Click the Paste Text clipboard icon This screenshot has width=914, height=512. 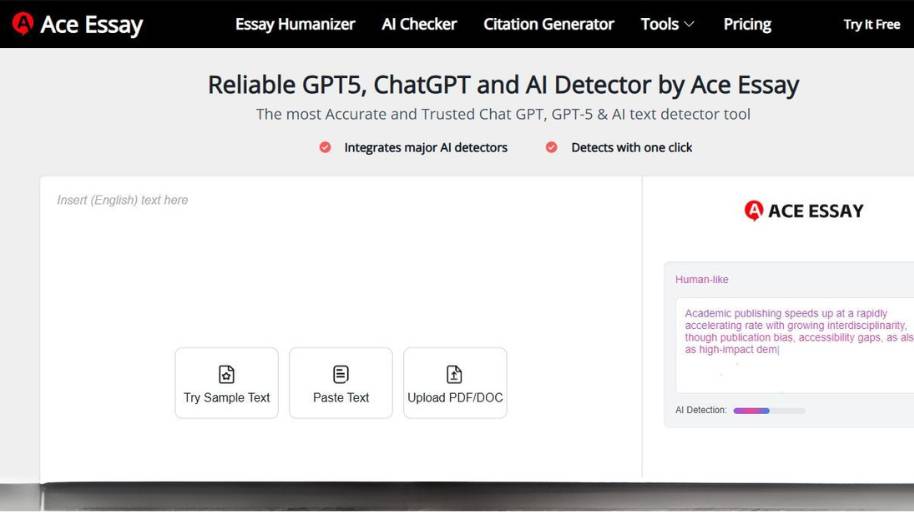point(341,374)
